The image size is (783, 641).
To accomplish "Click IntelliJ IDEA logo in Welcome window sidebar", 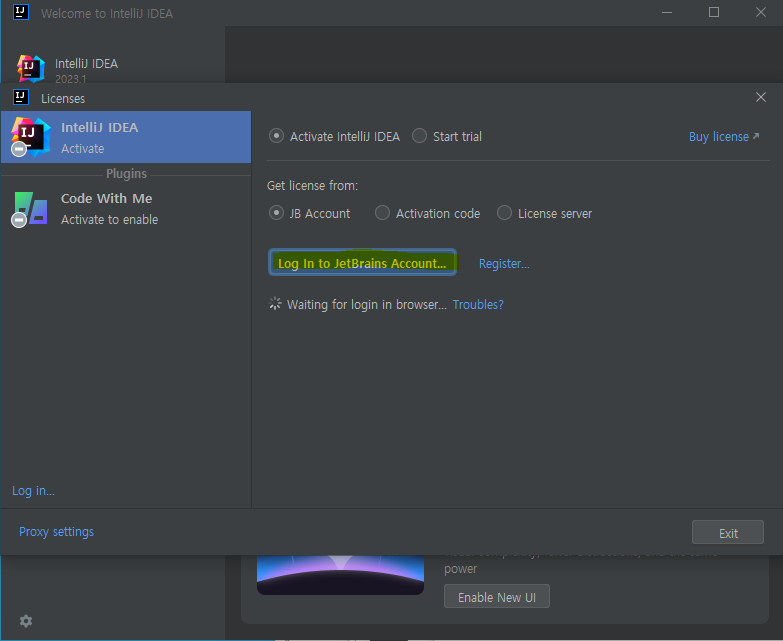I will click(x=31, y=68).
